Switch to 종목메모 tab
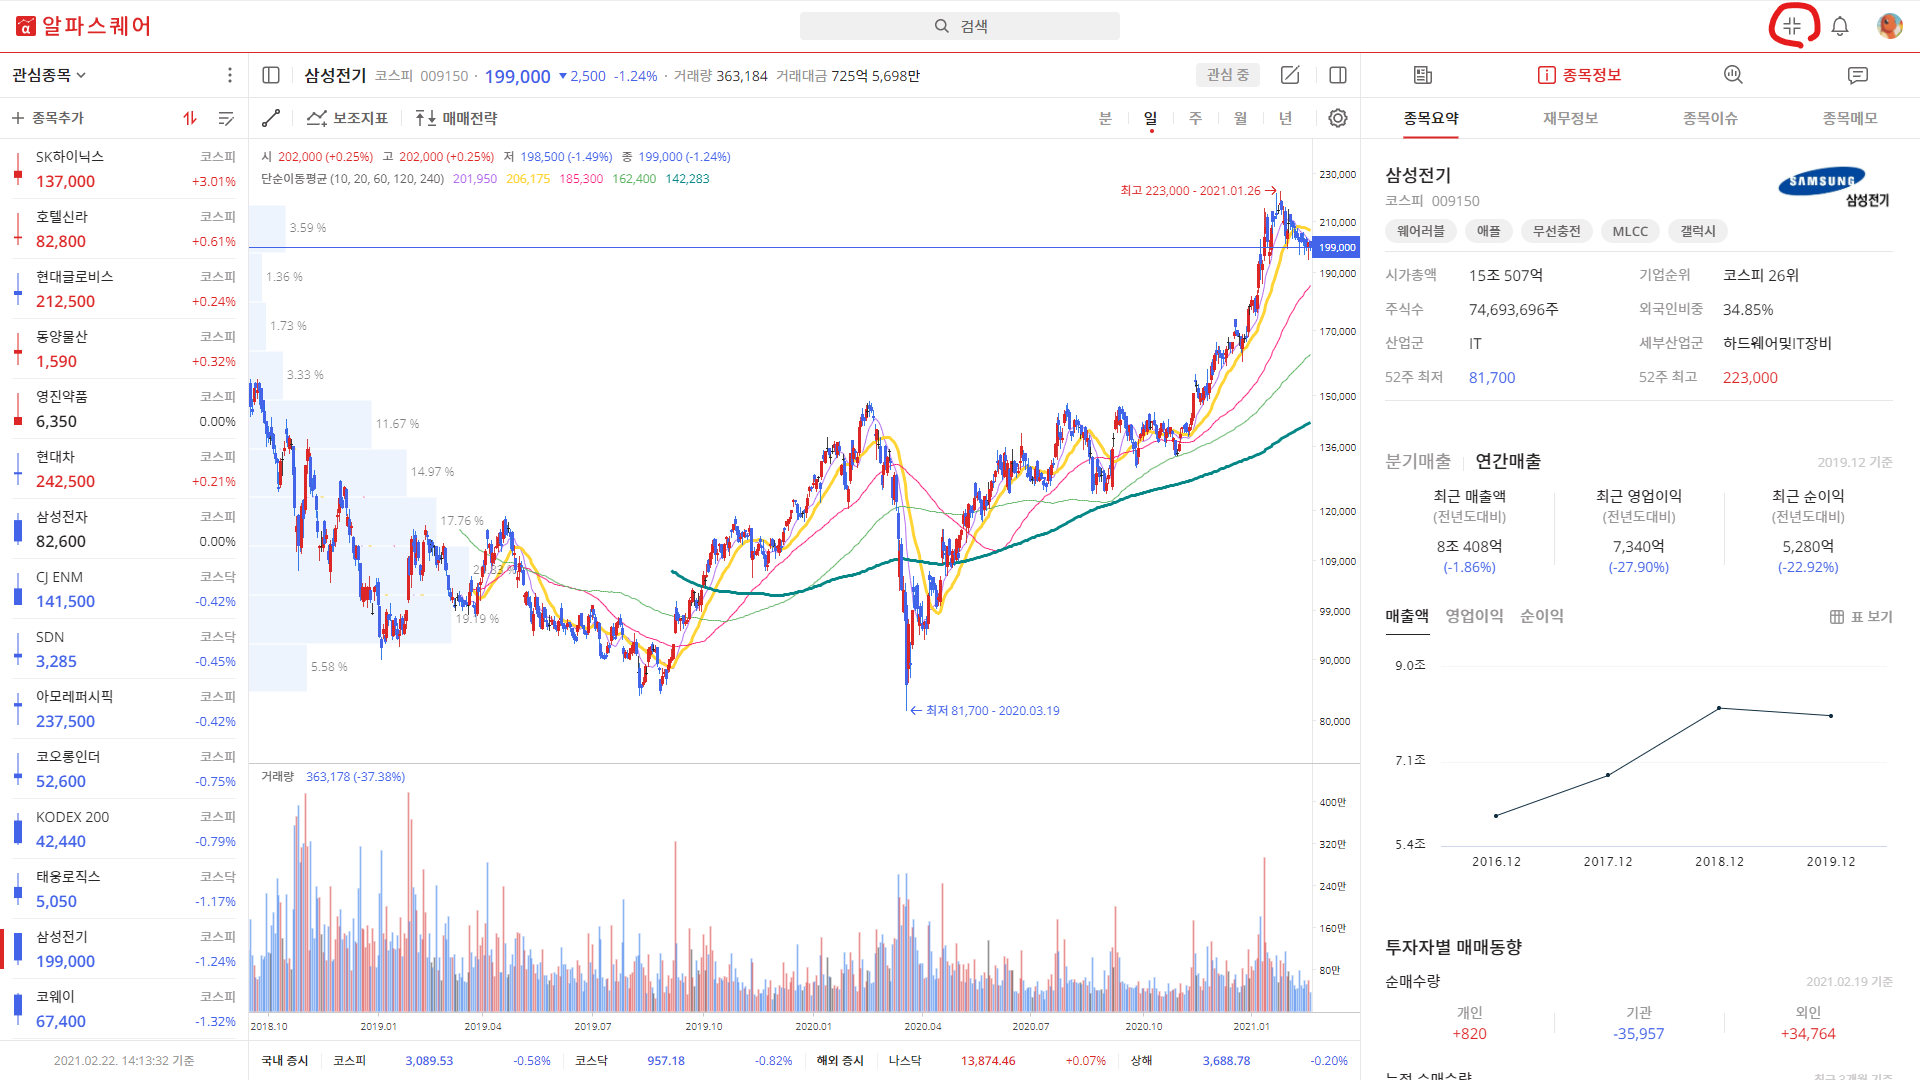Screen dimensions: 1920x1080 point(1850,118)
